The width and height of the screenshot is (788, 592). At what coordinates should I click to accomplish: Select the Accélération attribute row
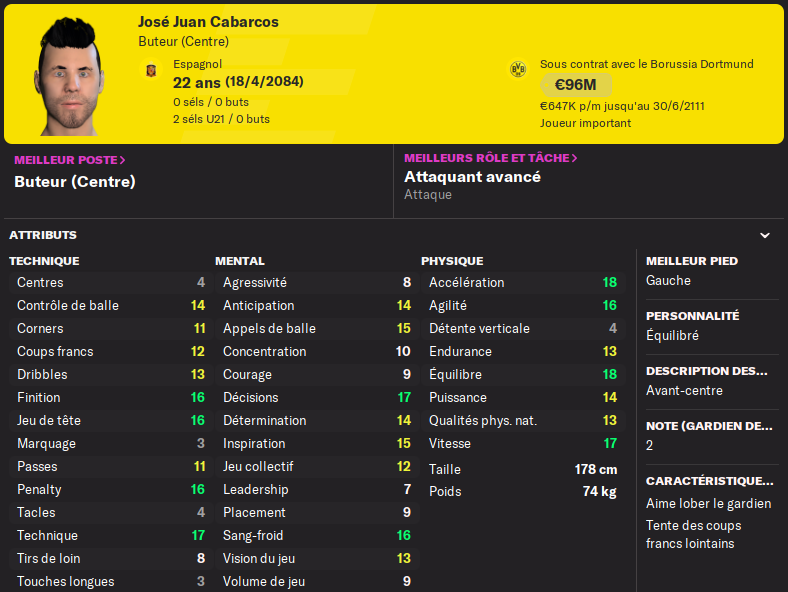tap(522, 282)
